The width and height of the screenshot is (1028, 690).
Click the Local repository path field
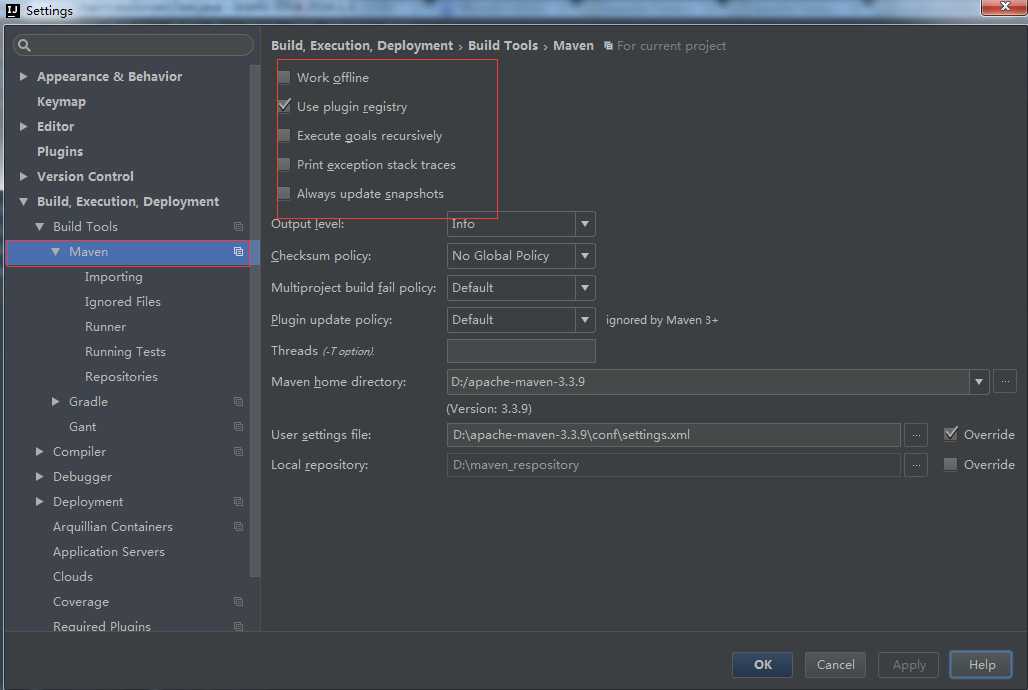673,465
